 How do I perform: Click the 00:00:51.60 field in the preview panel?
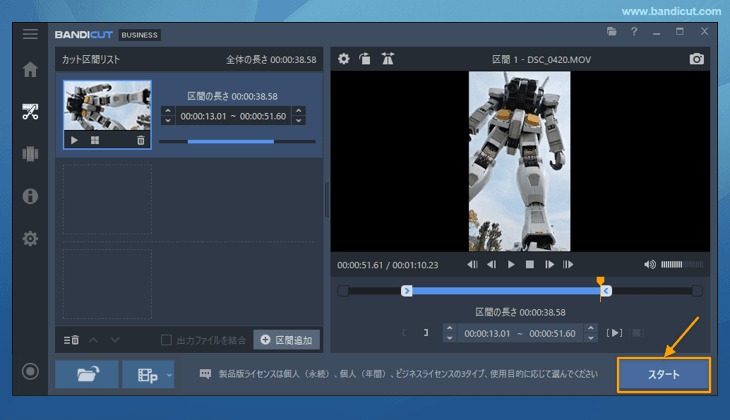[x=552, y=333]
